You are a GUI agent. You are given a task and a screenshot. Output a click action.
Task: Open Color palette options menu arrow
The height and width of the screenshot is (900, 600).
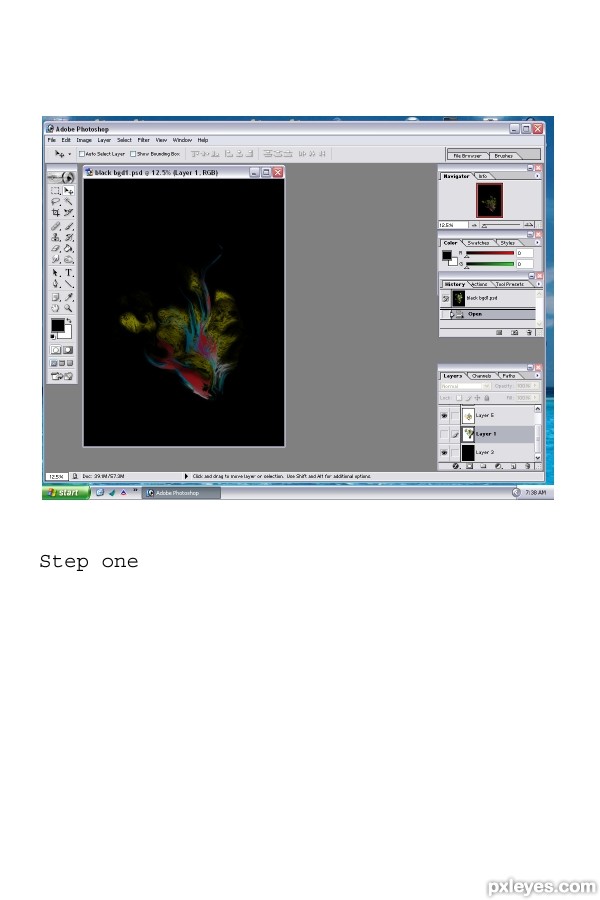point(537,243)
